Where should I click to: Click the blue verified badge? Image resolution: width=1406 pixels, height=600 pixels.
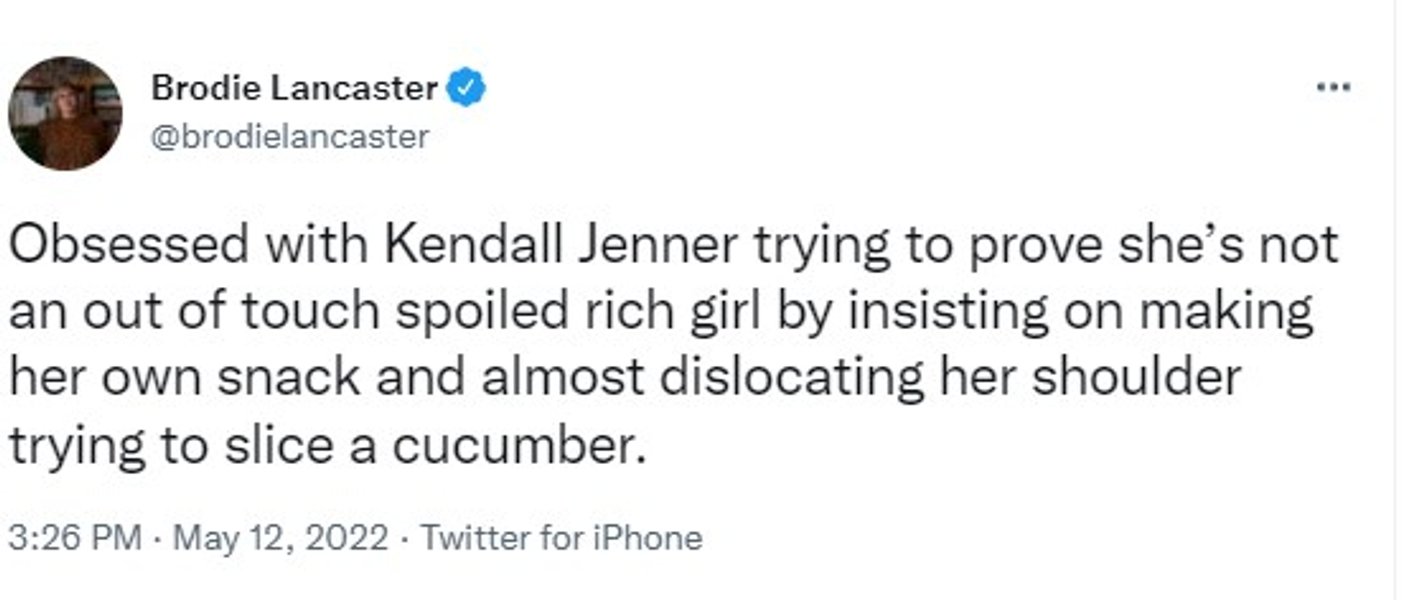(x=466, y=89)
